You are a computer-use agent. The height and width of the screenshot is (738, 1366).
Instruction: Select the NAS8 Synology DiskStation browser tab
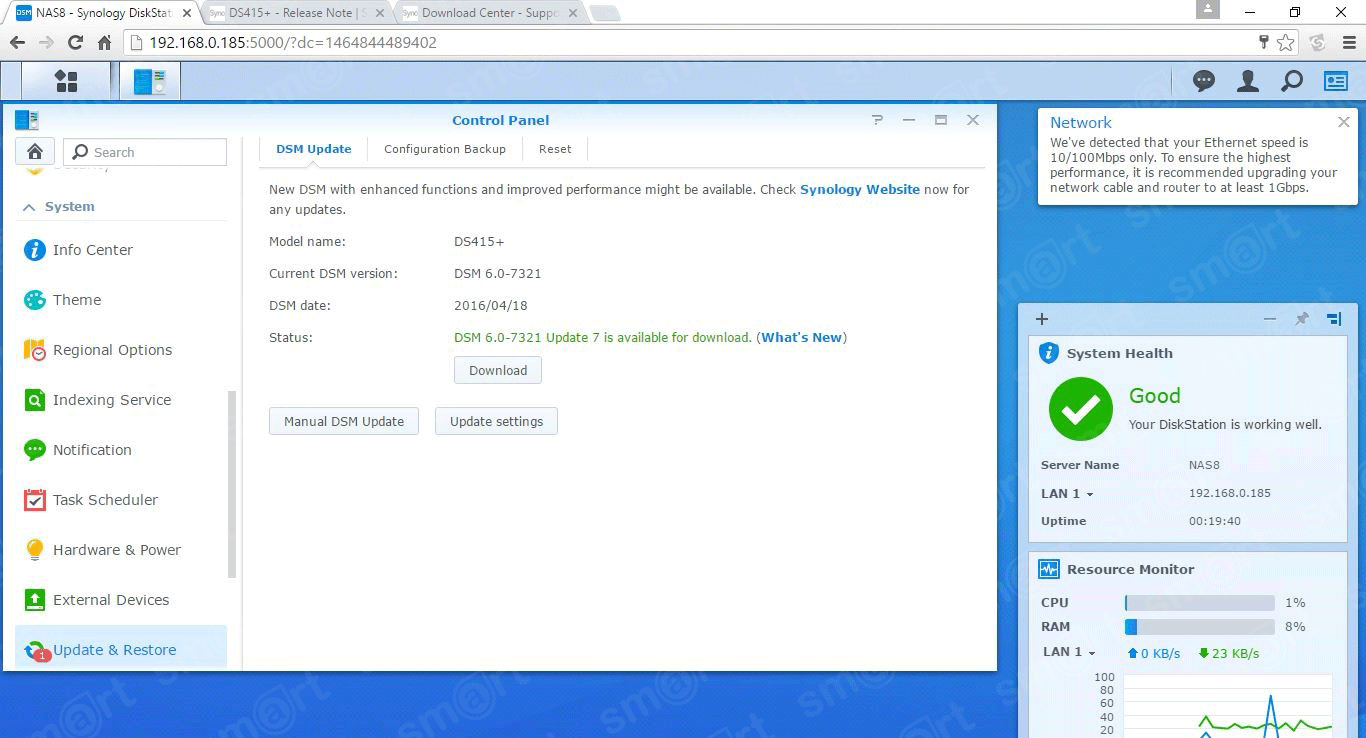coord(104,13)
